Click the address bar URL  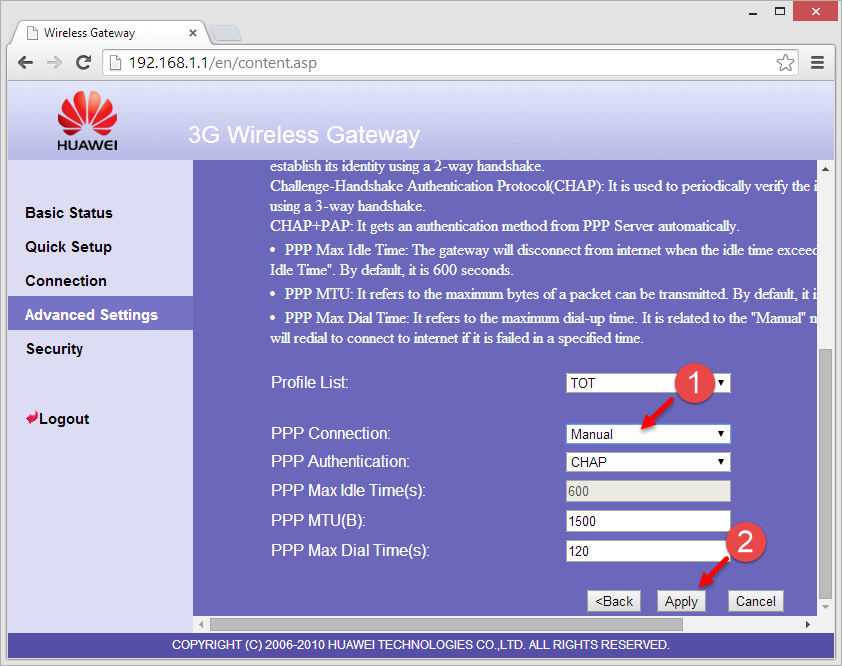point(222,63)
